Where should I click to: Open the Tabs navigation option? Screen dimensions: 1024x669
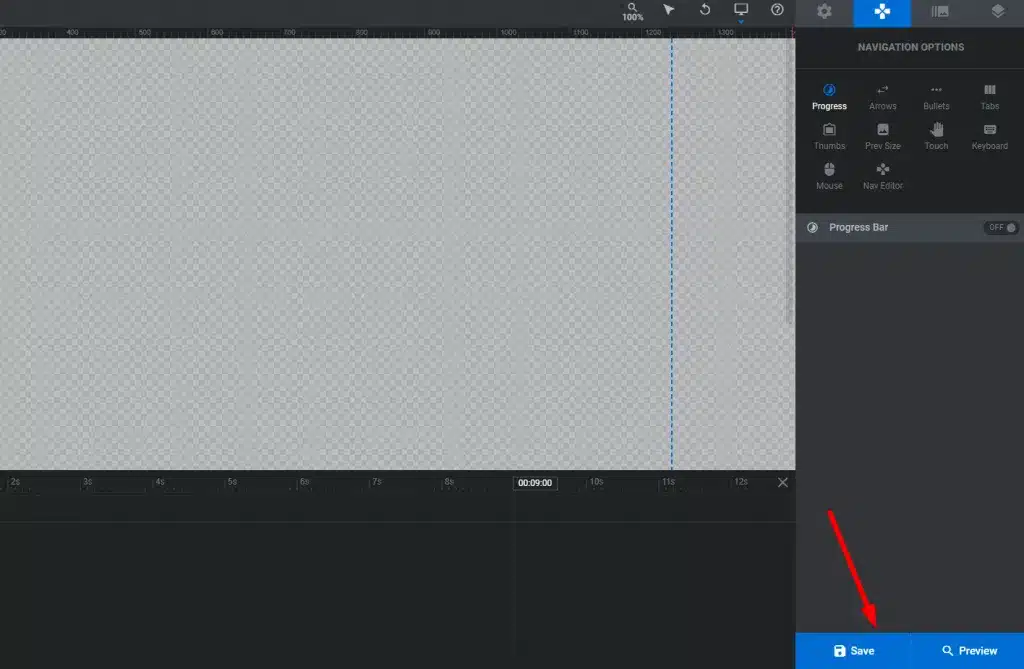click(989, 96)
